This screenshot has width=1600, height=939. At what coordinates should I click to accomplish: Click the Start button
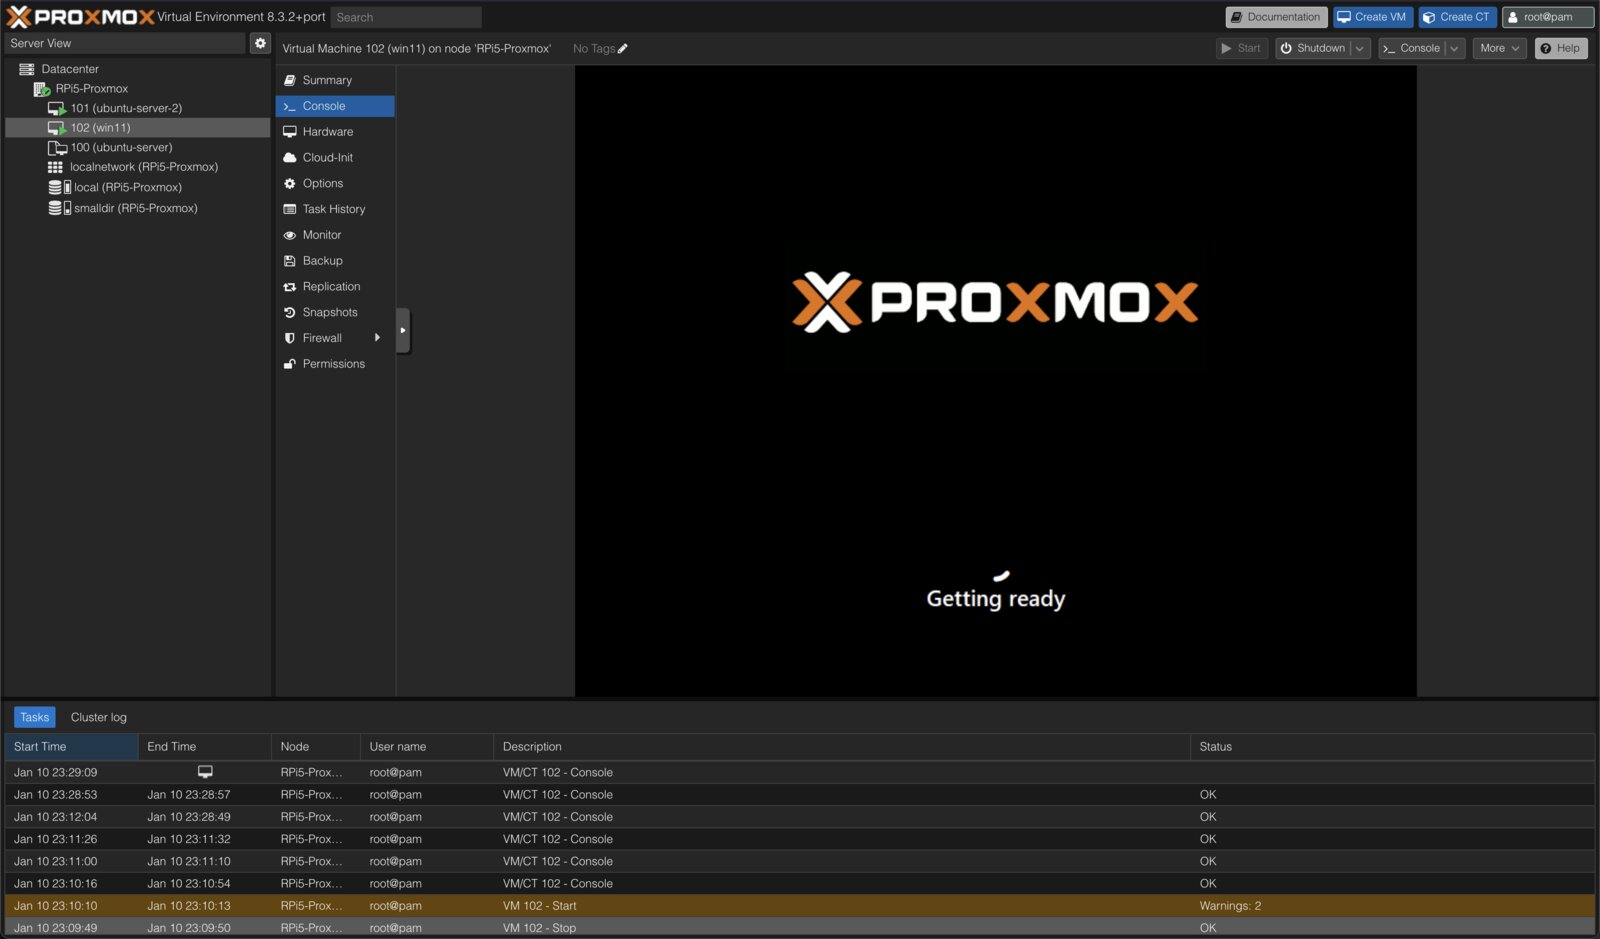(x=1242, y=48)
